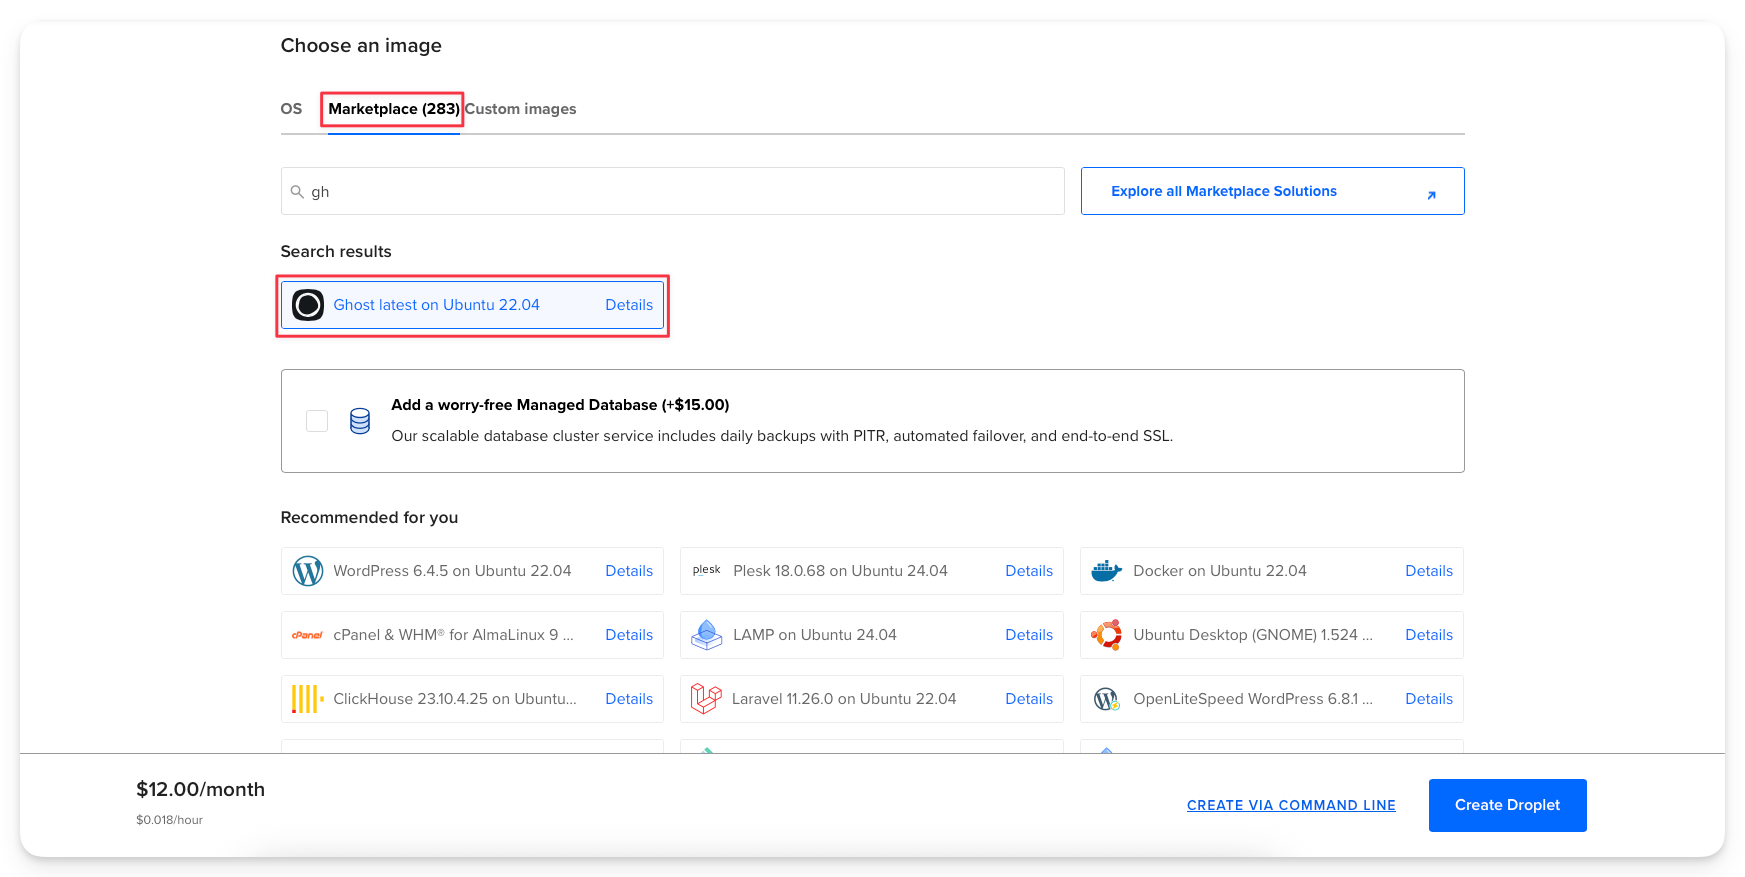Click the Managed Database cylinder icon
The image size is (1745, 877).
360,421
